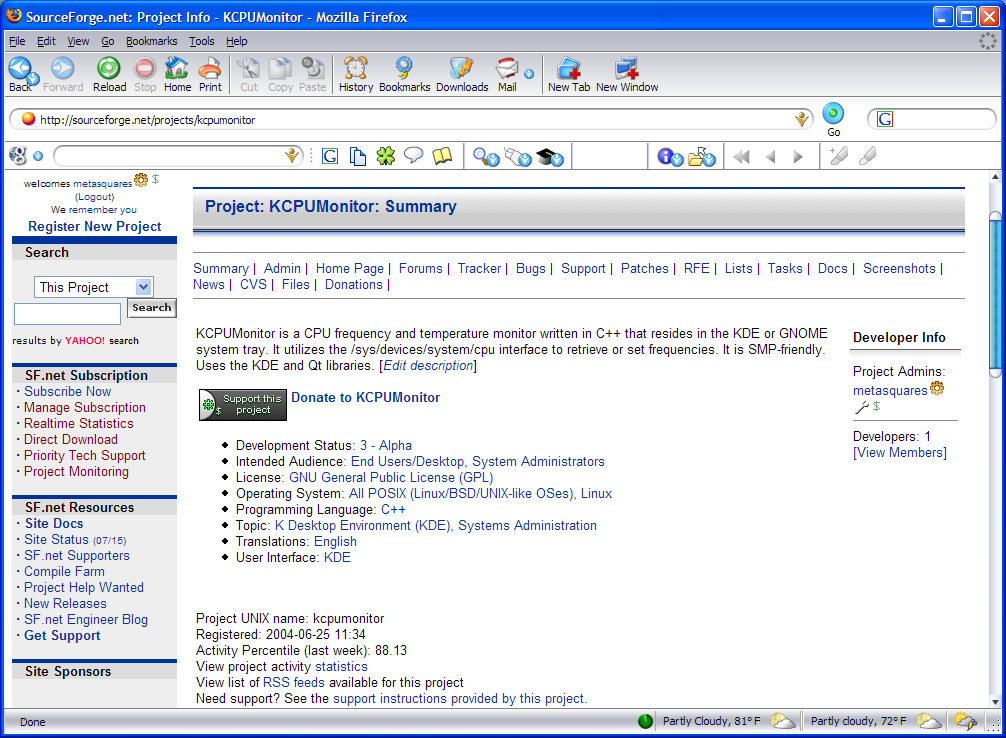Click the Mail toolbar icon
1006x738 pixels.
tap(507, 71)
